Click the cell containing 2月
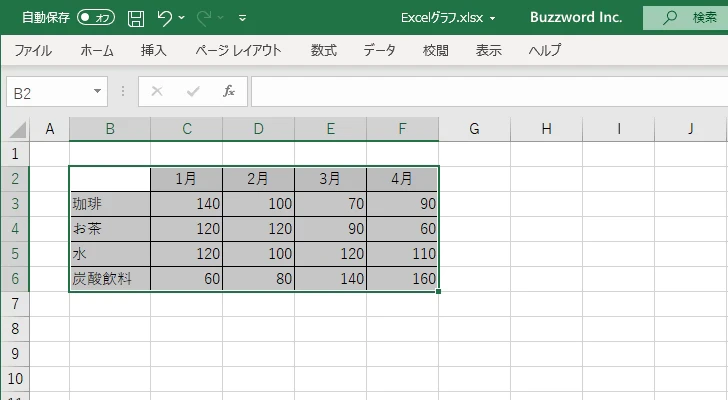The width and height of the screenshot is (728, 400). pyautogui.click(x=259, y=179)
